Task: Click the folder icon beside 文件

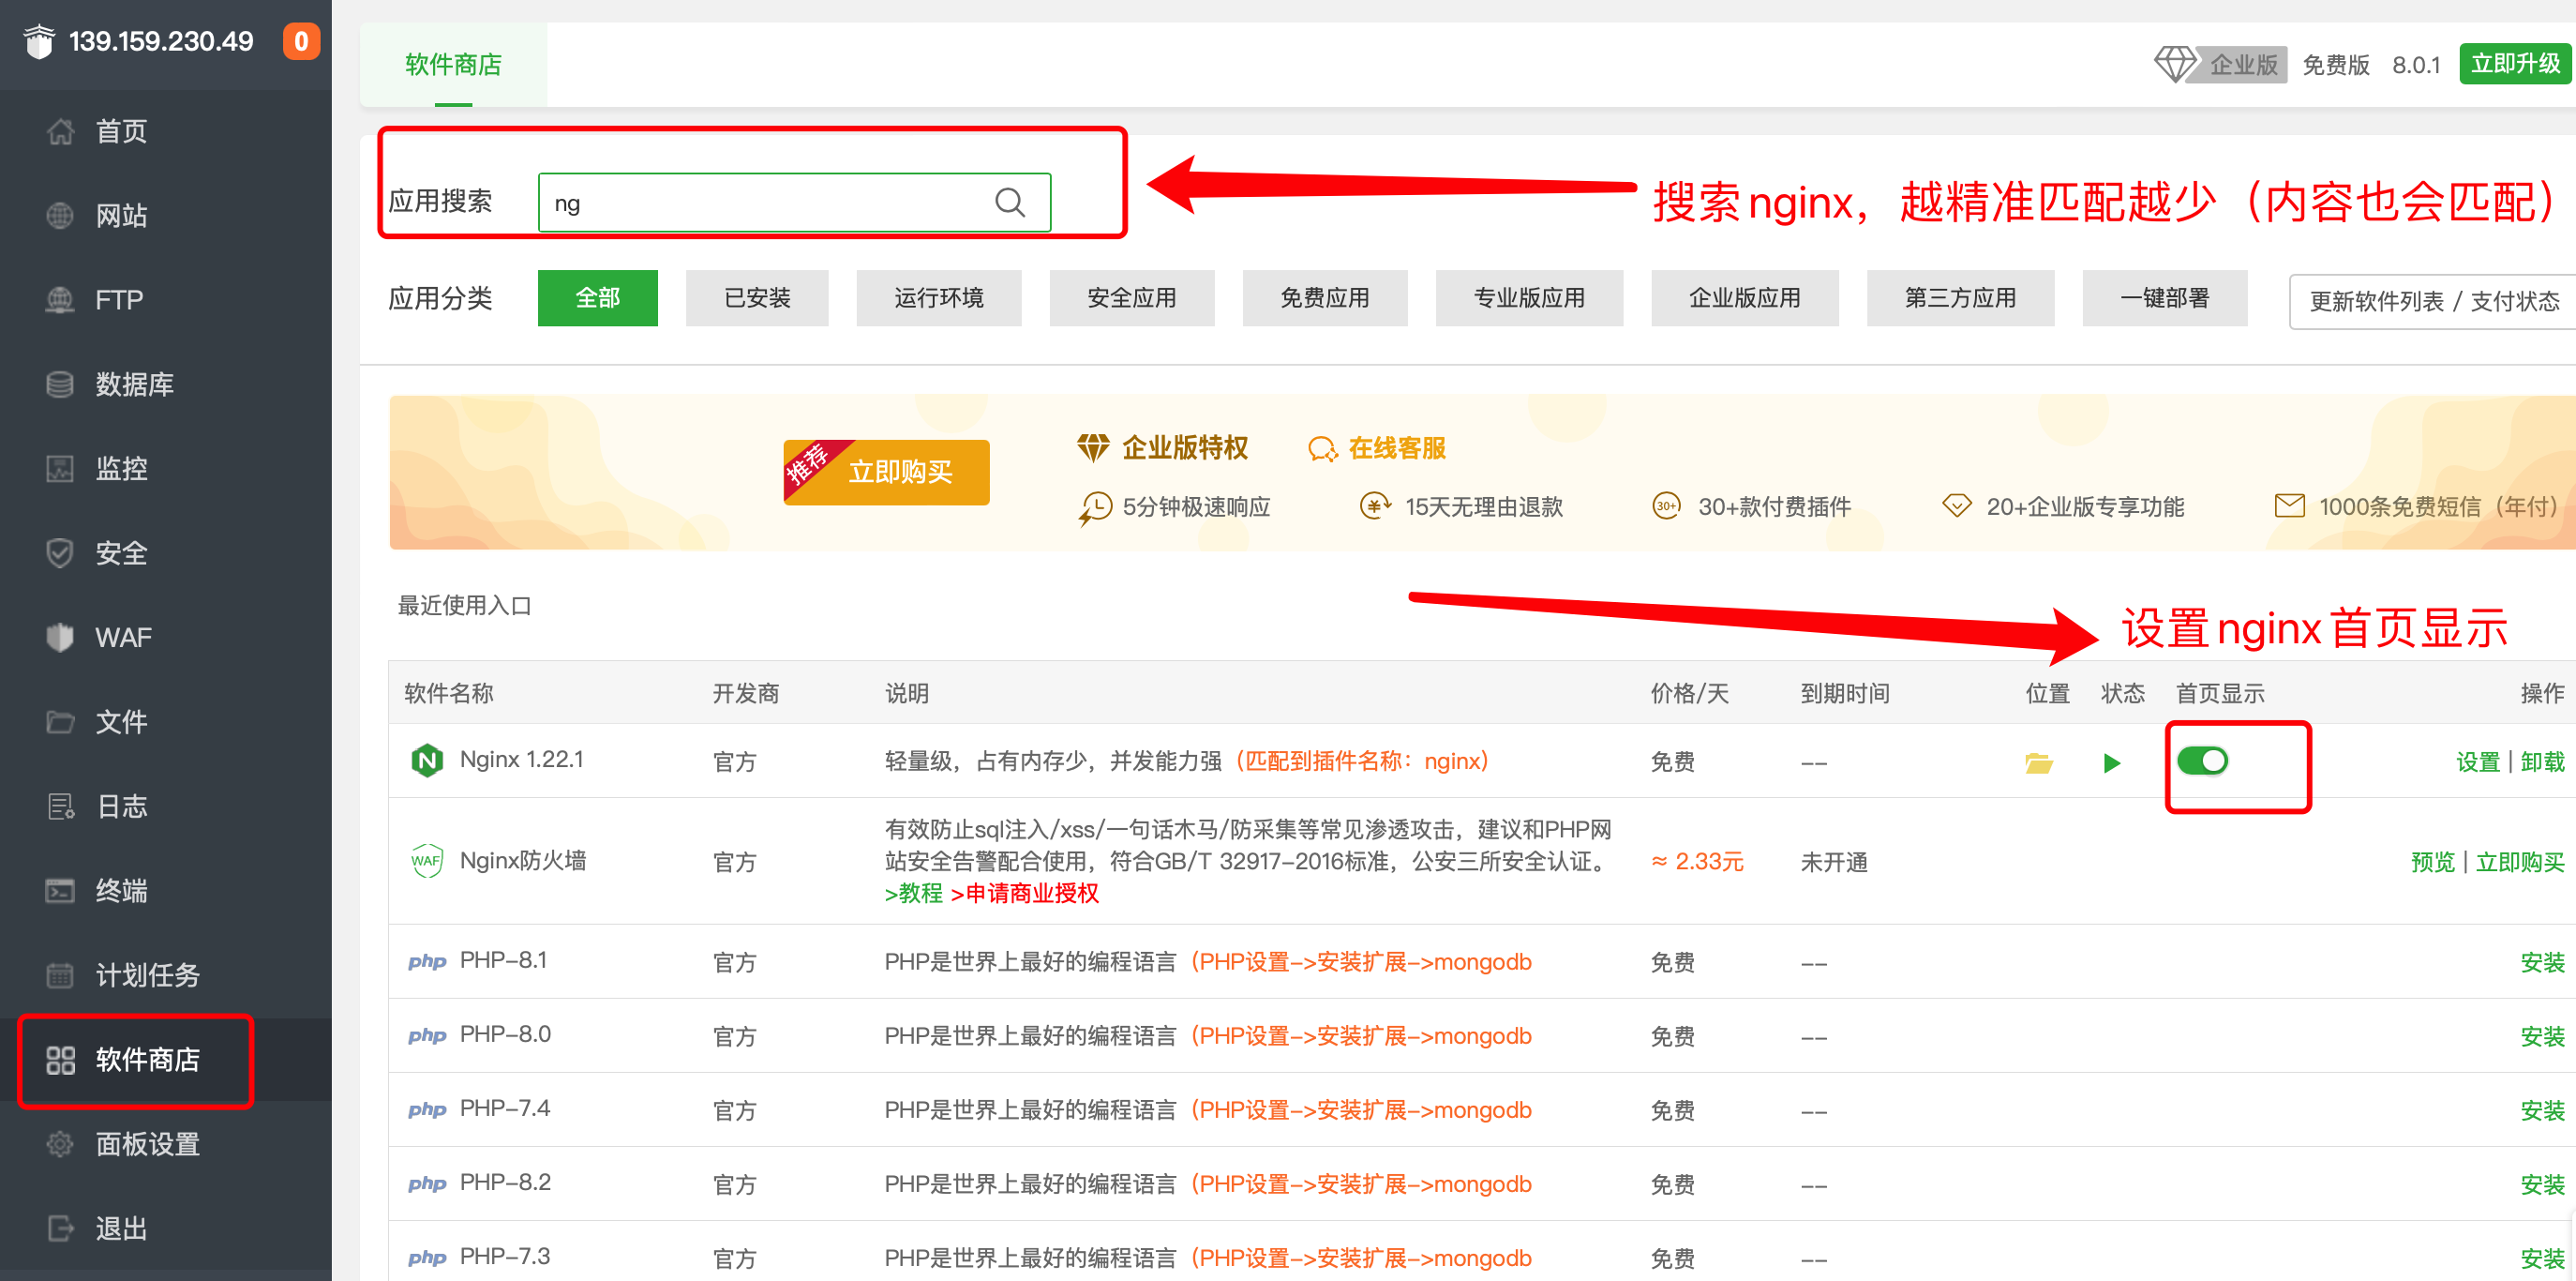Action: tap(60, 721)
